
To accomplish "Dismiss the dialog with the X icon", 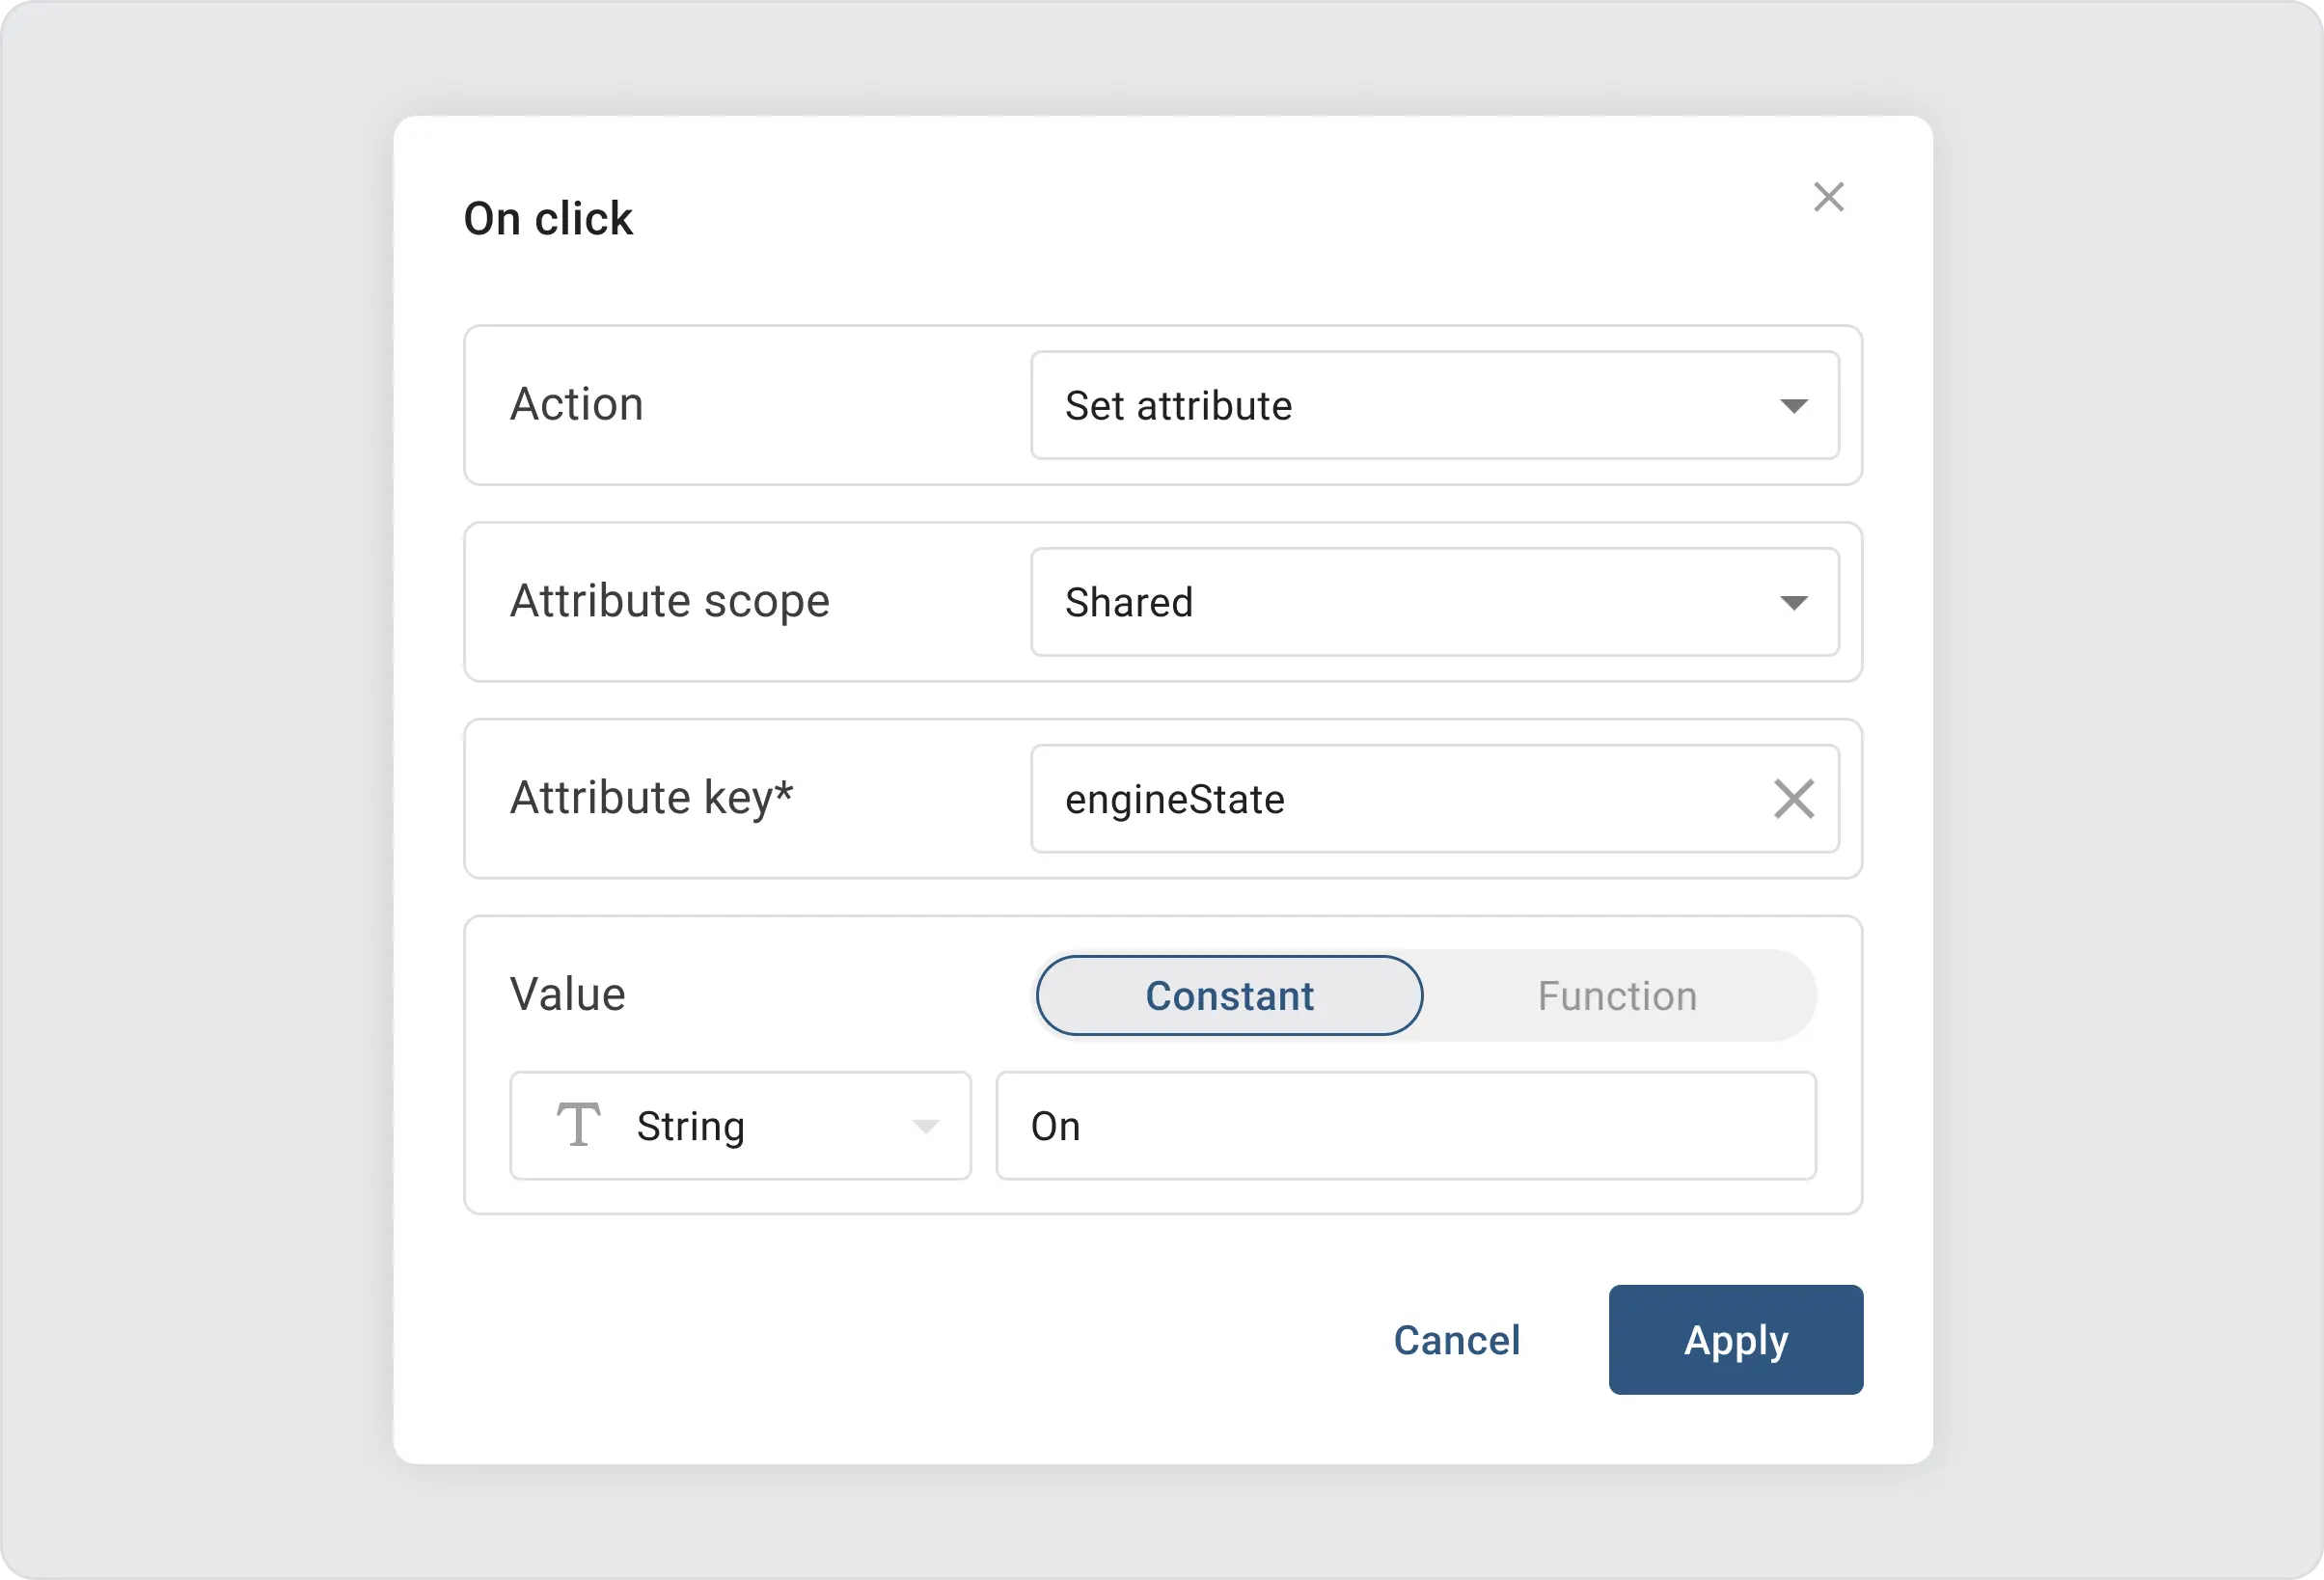I will [1830, 197].
